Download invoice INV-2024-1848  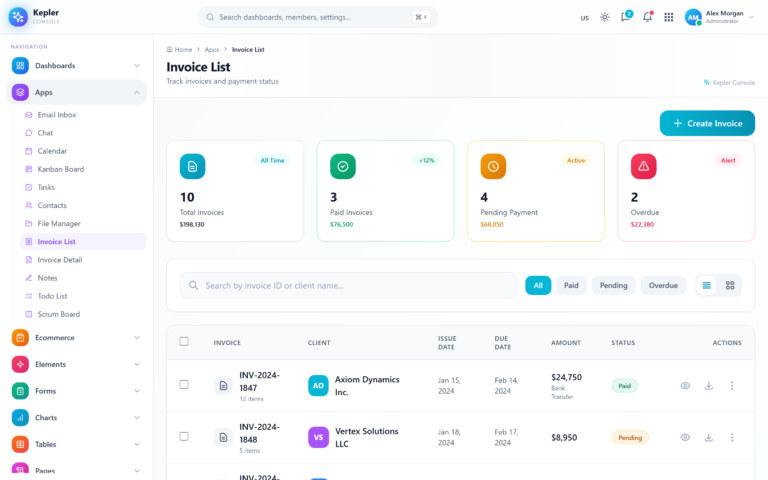(x=709, y=437)
